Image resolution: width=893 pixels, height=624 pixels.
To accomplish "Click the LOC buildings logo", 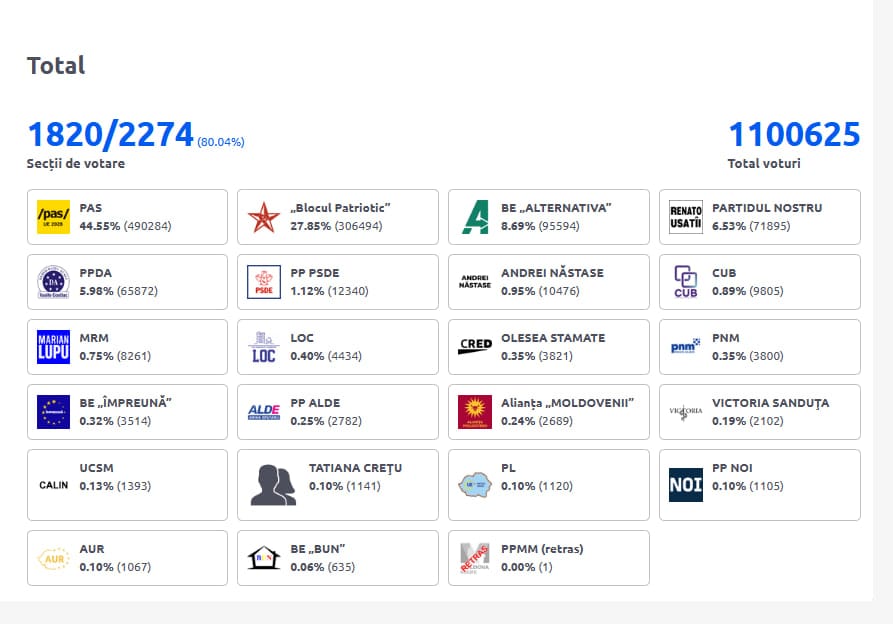I will 264,347.
